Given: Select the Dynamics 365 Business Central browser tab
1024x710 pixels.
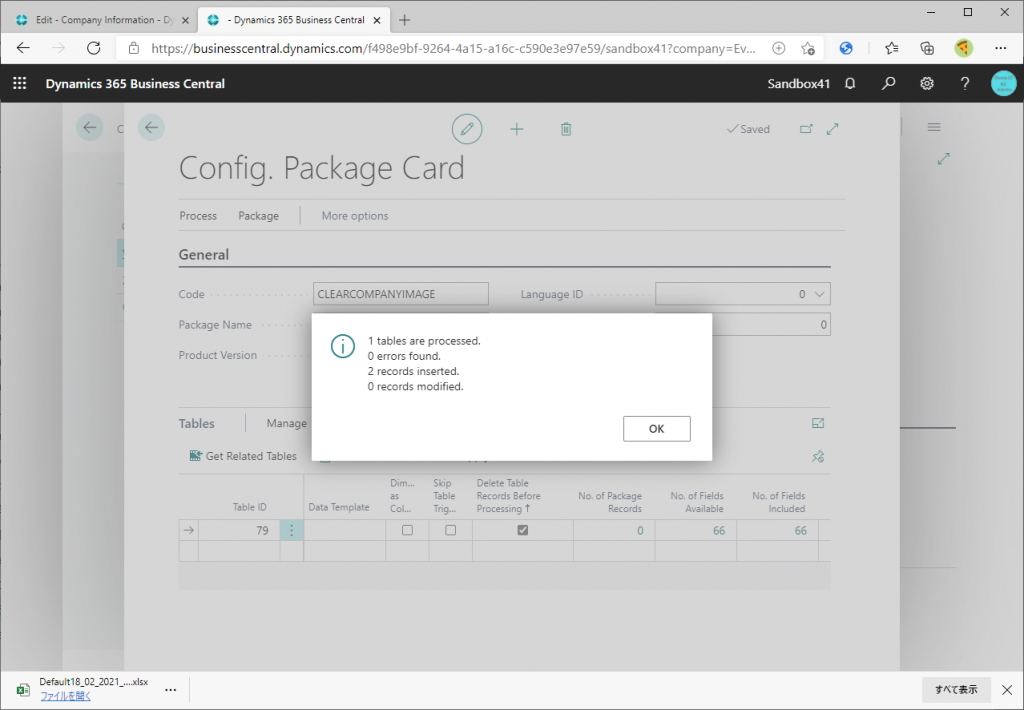Looking at the screenshot, I should click(x=294, y=20).
